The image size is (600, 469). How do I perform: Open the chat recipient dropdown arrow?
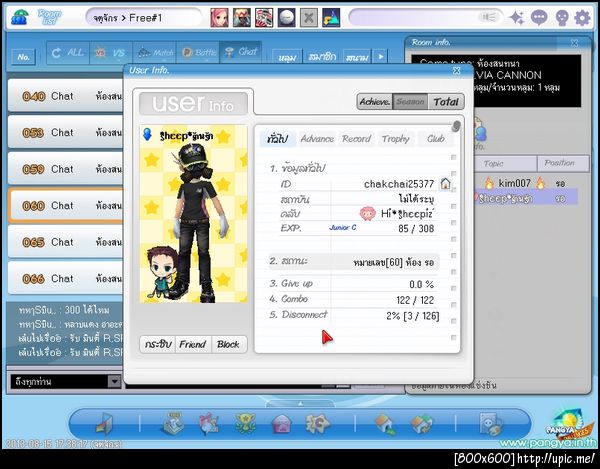(114, 381)
